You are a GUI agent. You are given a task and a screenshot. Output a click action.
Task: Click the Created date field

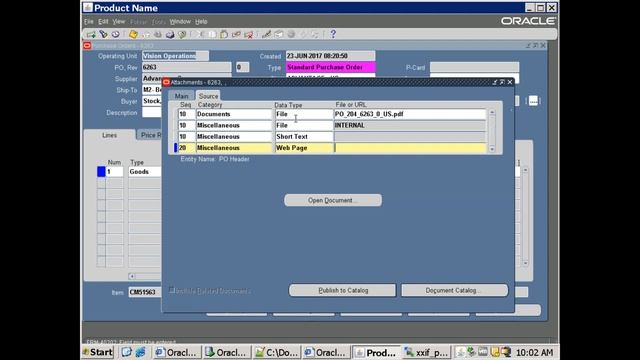click(331, 56)
